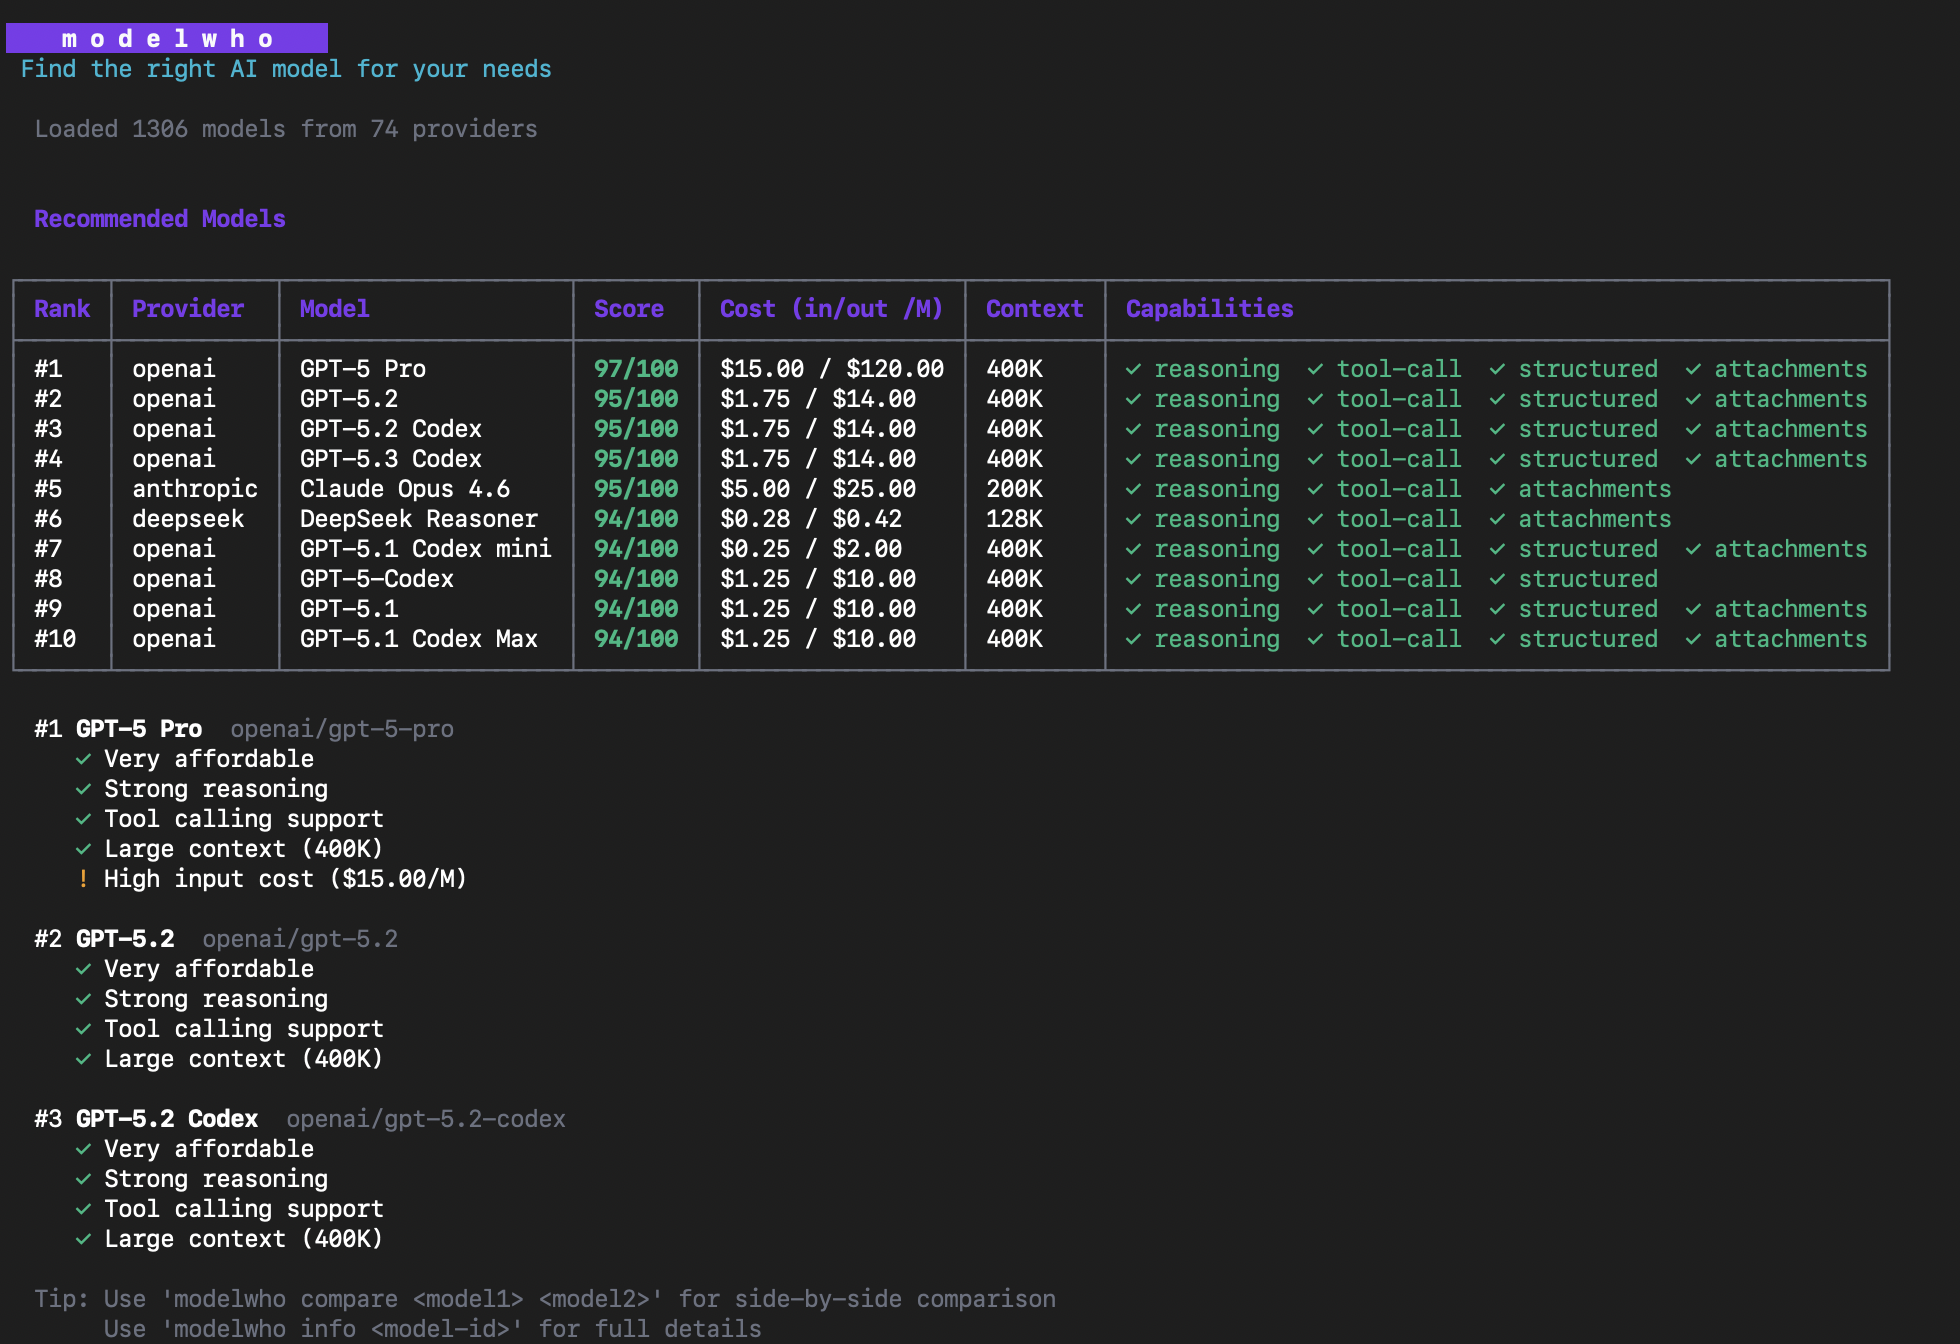Click the 'openai/gpt-5.2-codex' model id
Image resolution: width=1960 pixels, height=1344 pixels.
tap(426, 1119)
